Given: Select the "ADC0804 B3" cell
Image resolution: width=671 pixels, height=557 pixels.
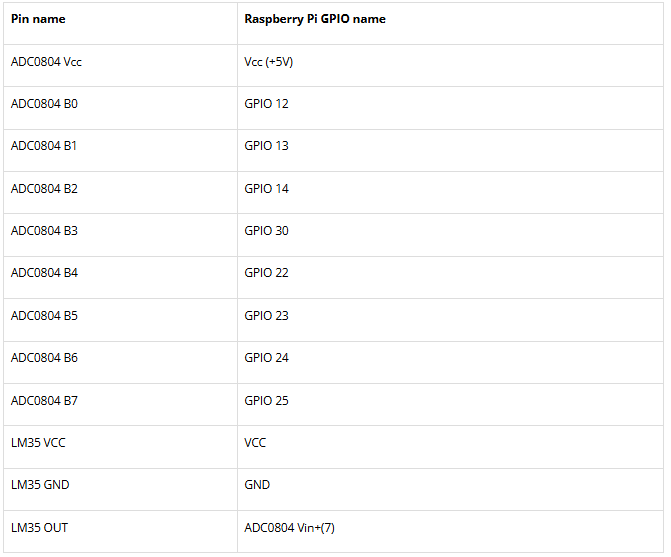Looking at the screenshot, I should [44, 231].
